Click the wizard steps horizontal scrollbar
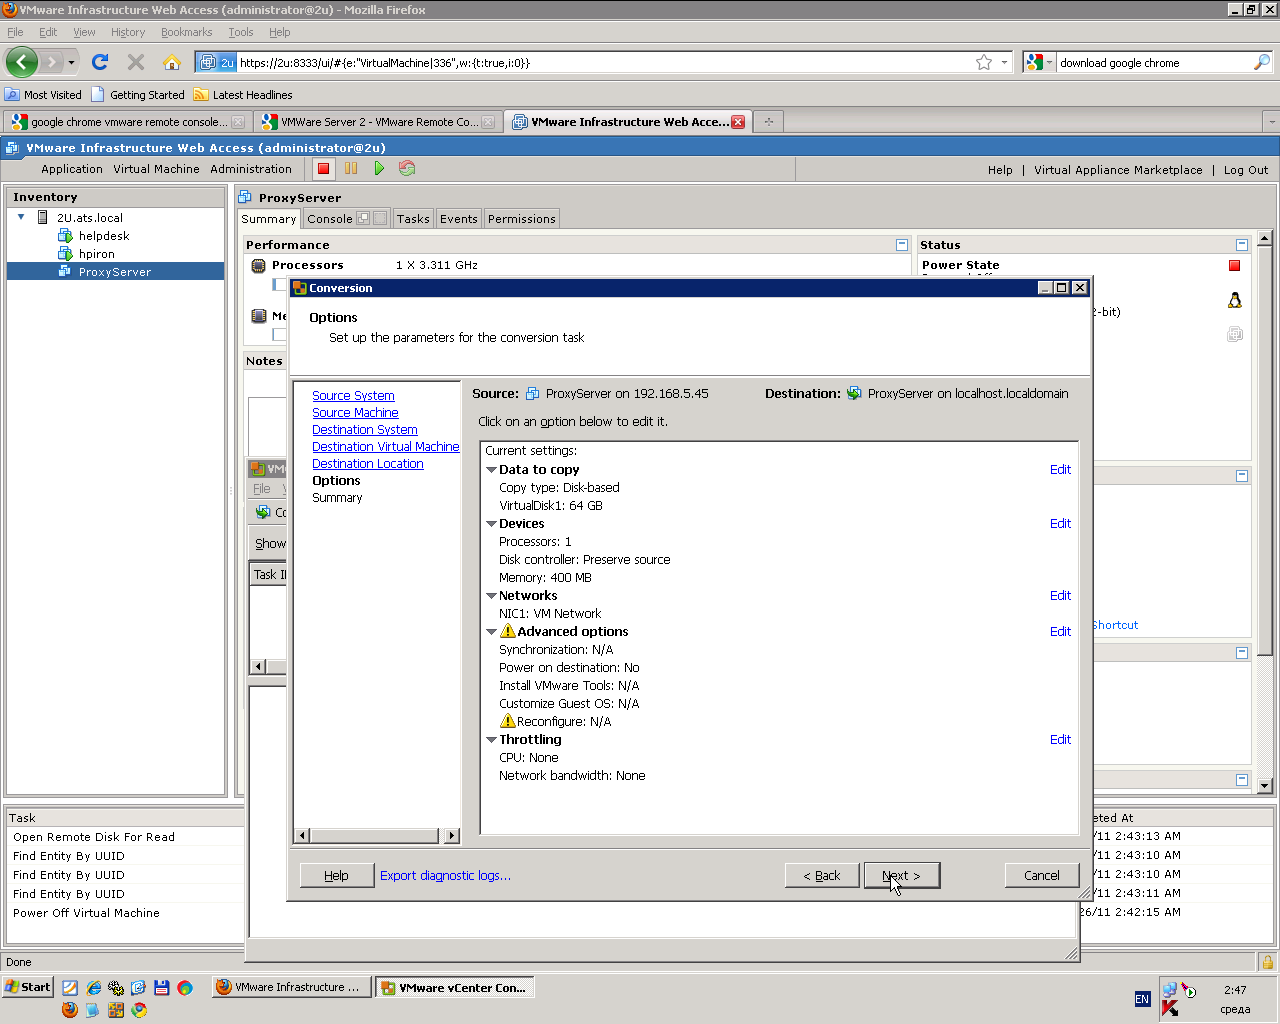This screenshot has width=1280, height=1024. click(x=376, y=836)
